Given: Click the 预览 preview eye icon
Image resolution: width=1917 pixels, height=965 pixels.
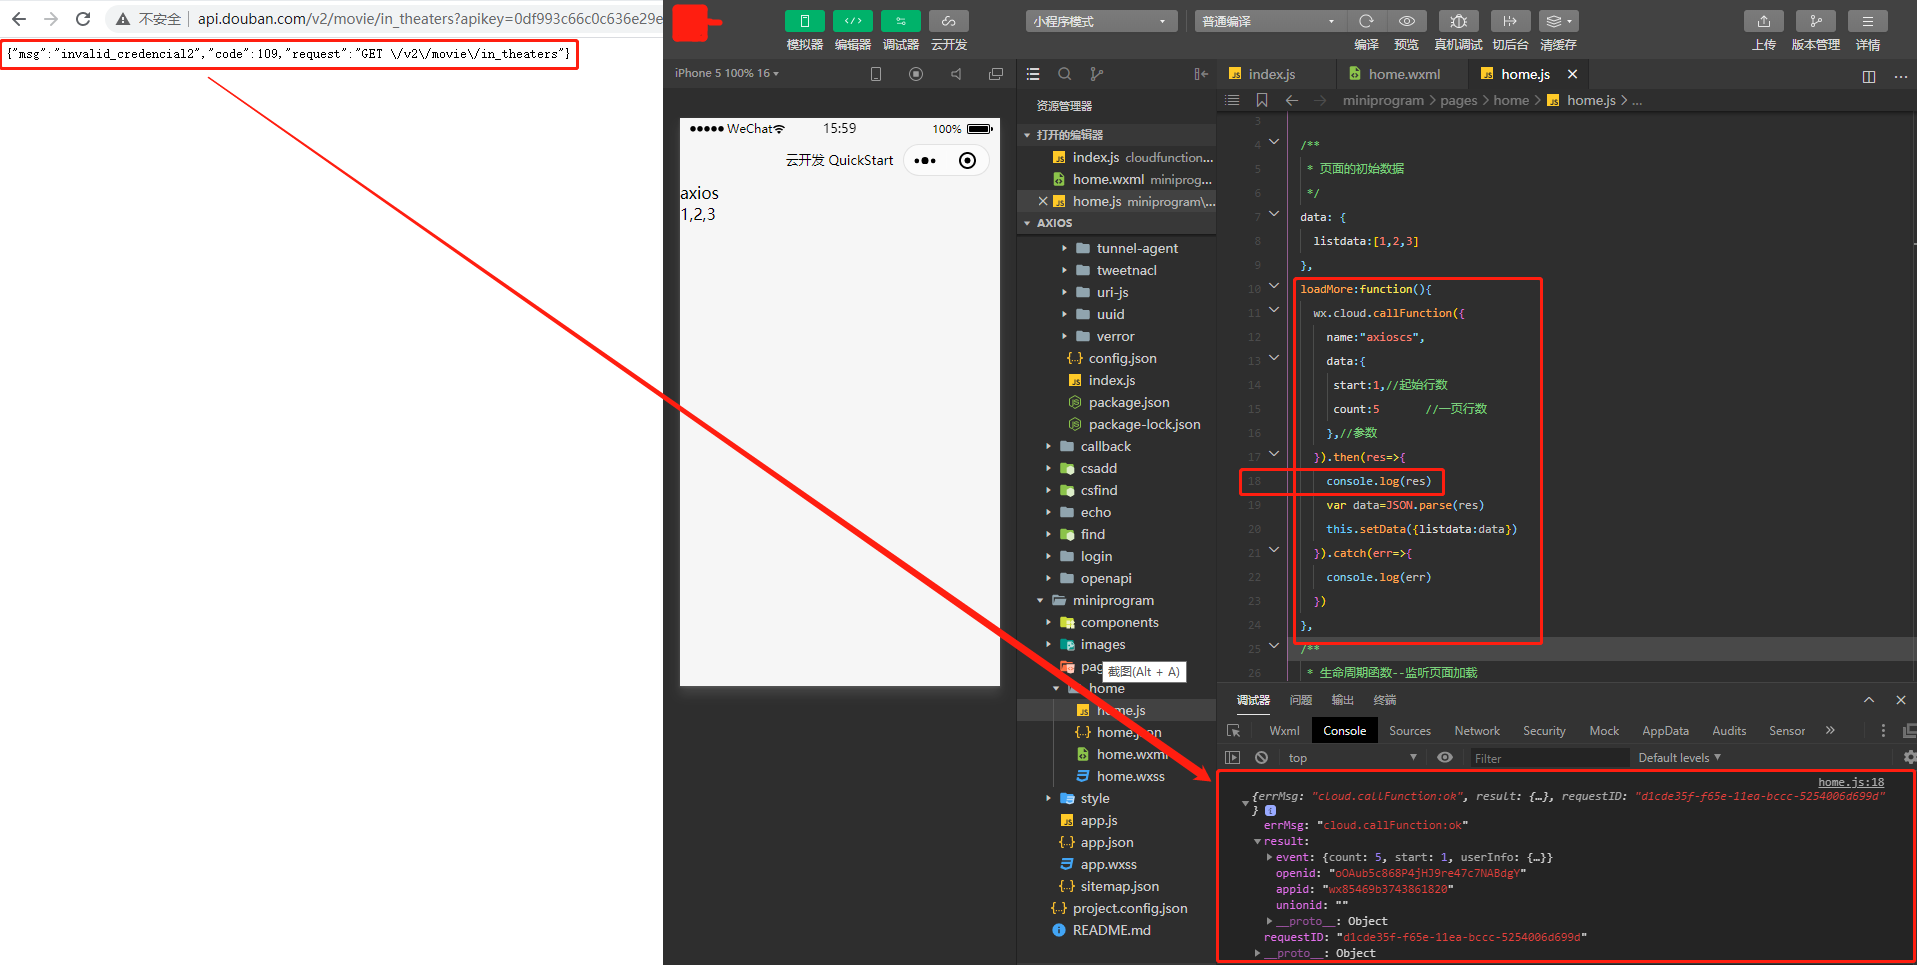Looking at the screenshot, I should (x=1406, y=21).
